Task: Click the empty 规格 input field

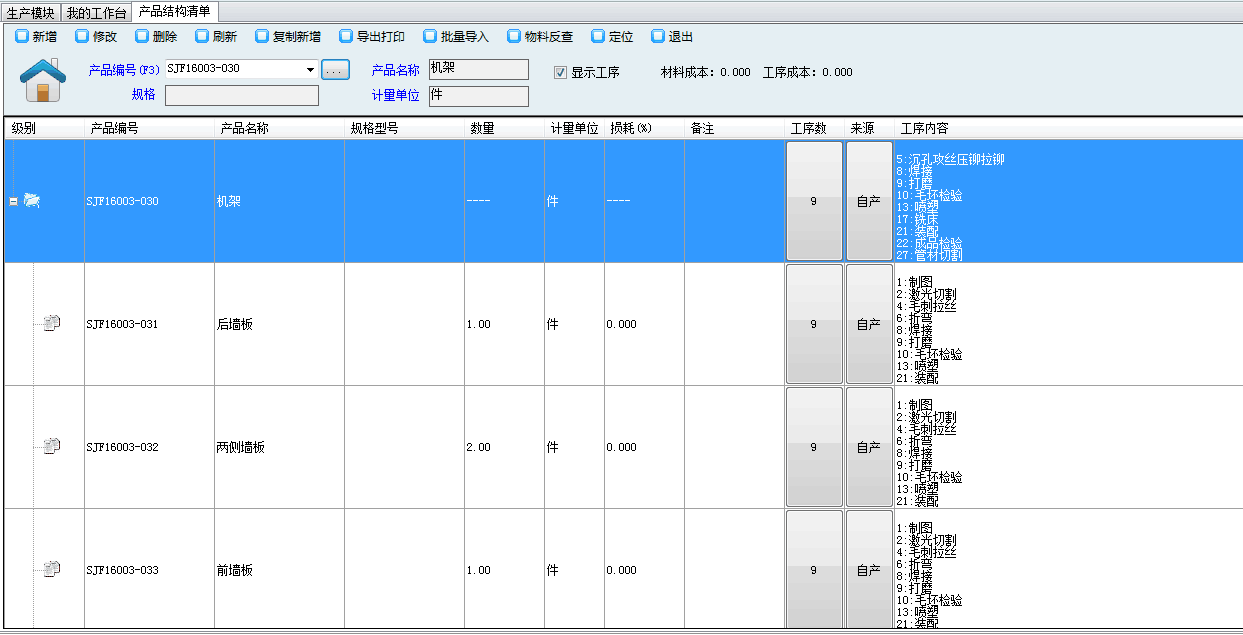Action: pyautogui.click(x=242, y=95)
